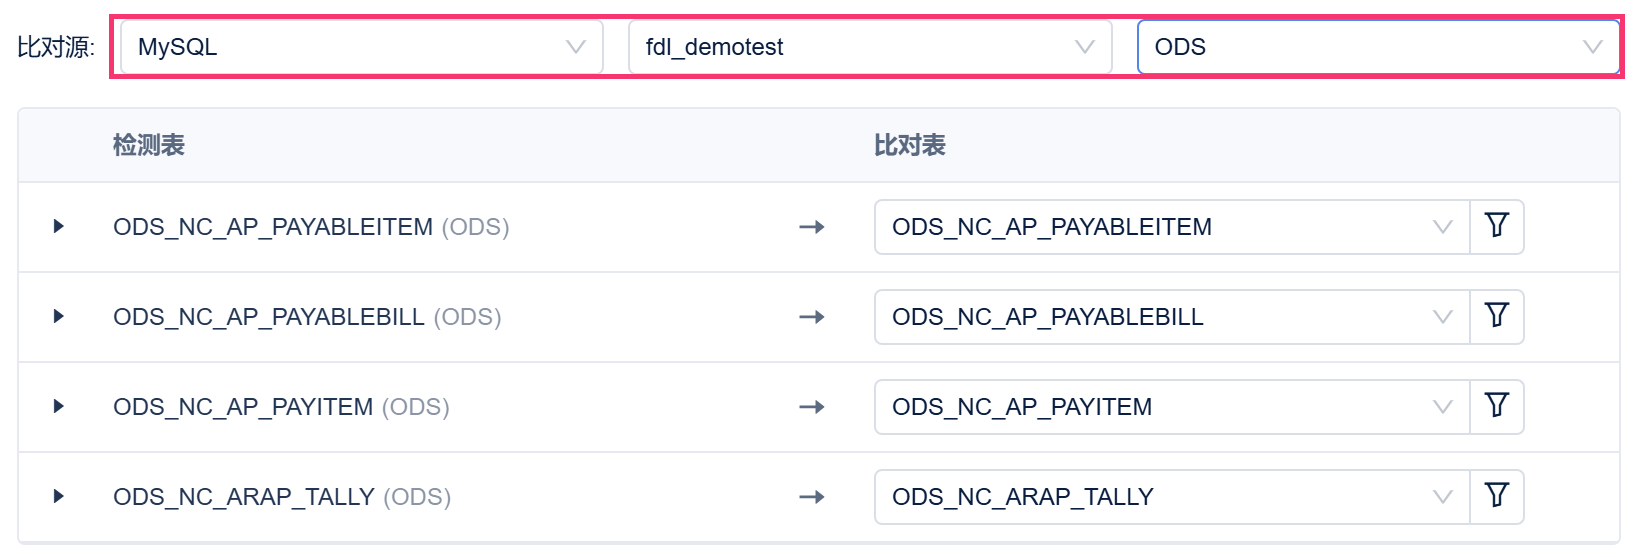Open ODS_NC_AP_PAYABLEBILL comparison table dropdown
This screenshot has height=557, width=1638.
1170,317
